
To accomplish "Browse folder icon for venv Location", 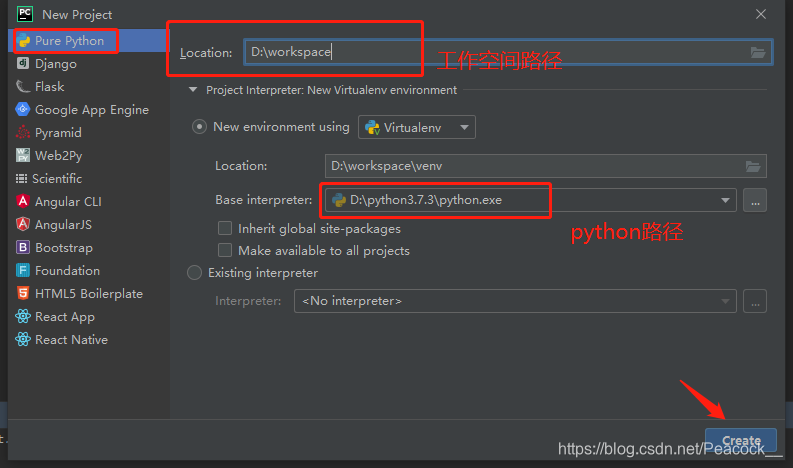I will tap(753, 166).
